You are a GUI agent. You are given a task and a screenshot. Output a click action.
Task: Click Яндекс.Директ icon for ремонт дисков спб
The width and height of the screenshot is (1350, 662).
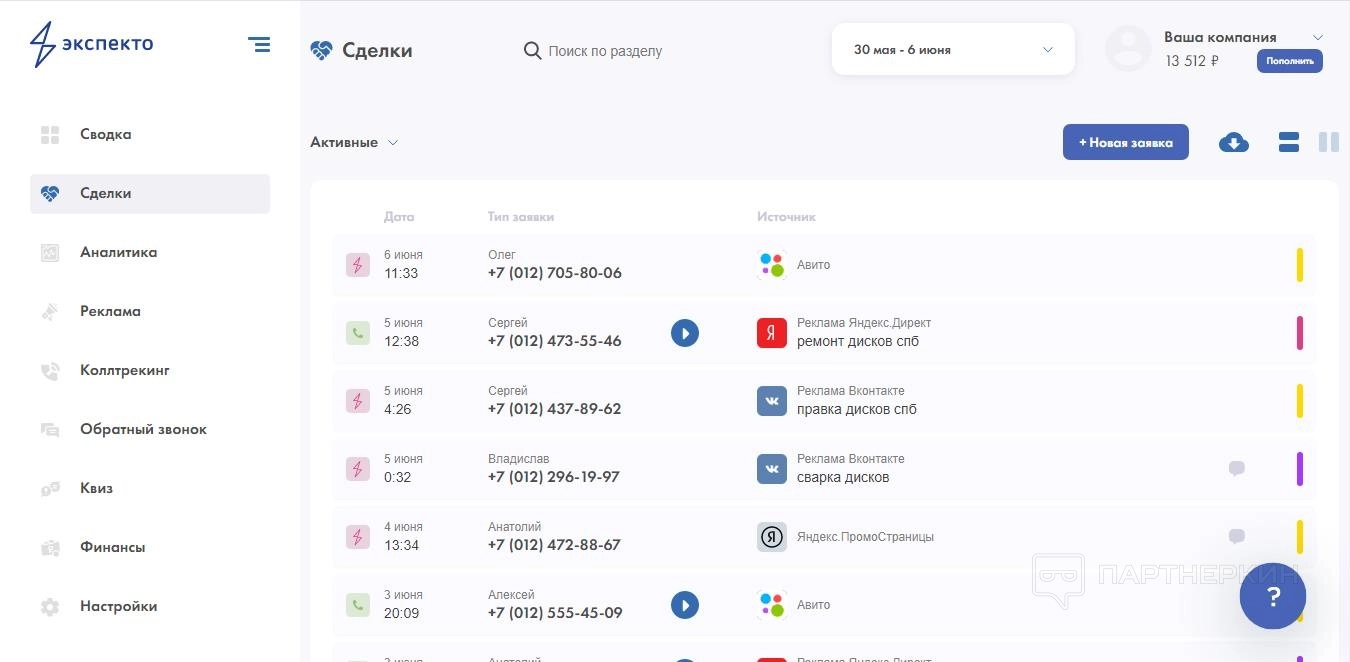pos(772,333)
